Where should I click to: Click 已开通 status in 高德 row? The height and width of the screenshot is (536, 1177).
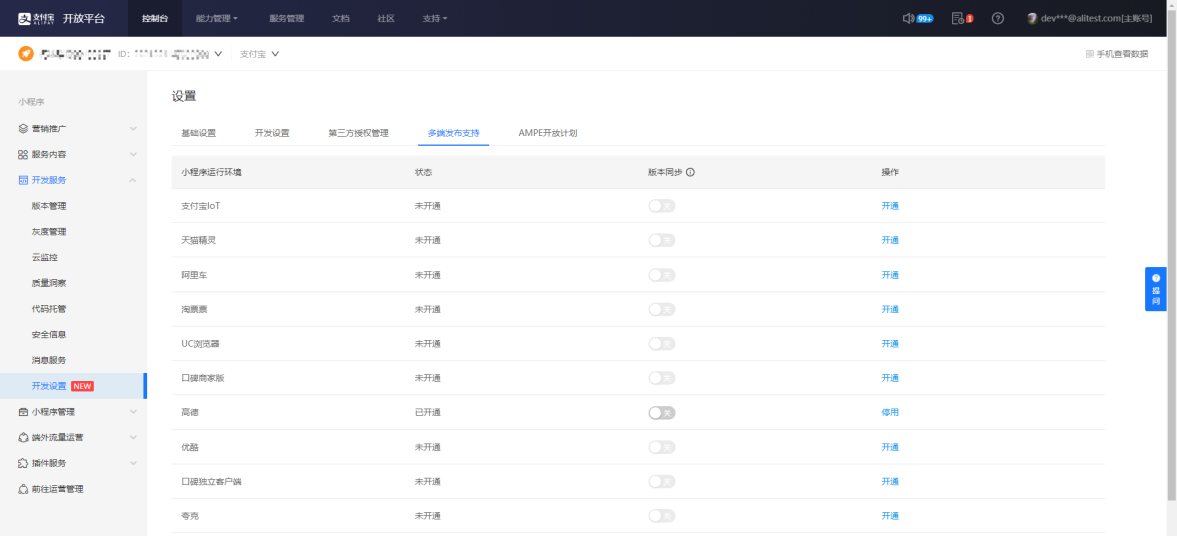coord(428,413)
